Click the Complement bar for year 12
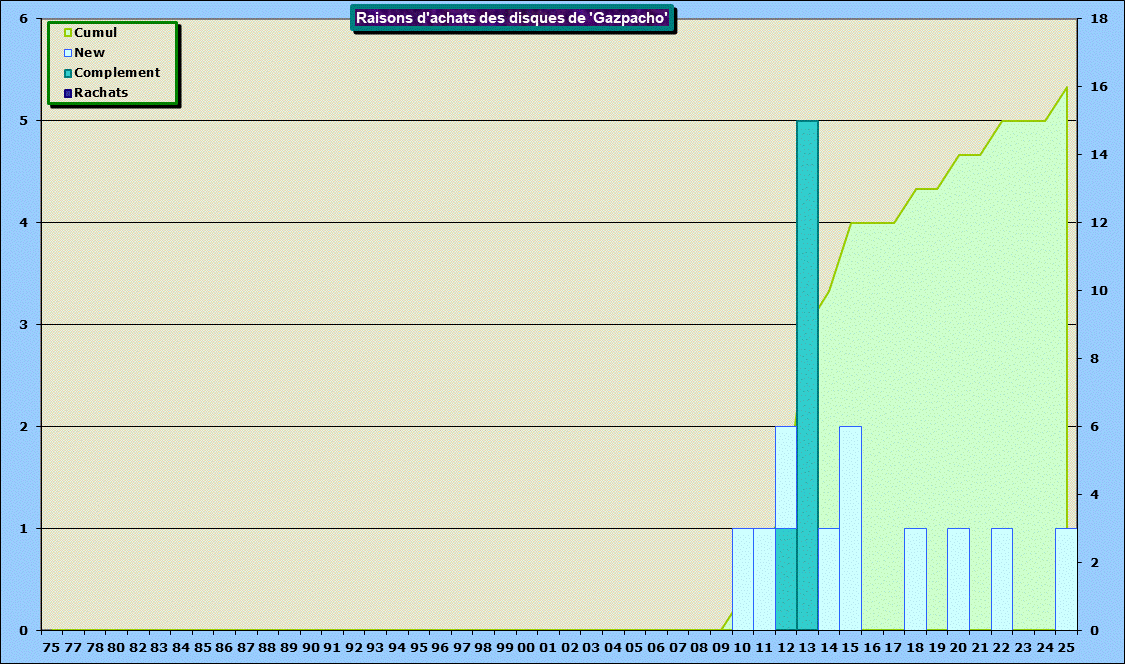This screenshot has height=664, width=1125. click(786, 579)
